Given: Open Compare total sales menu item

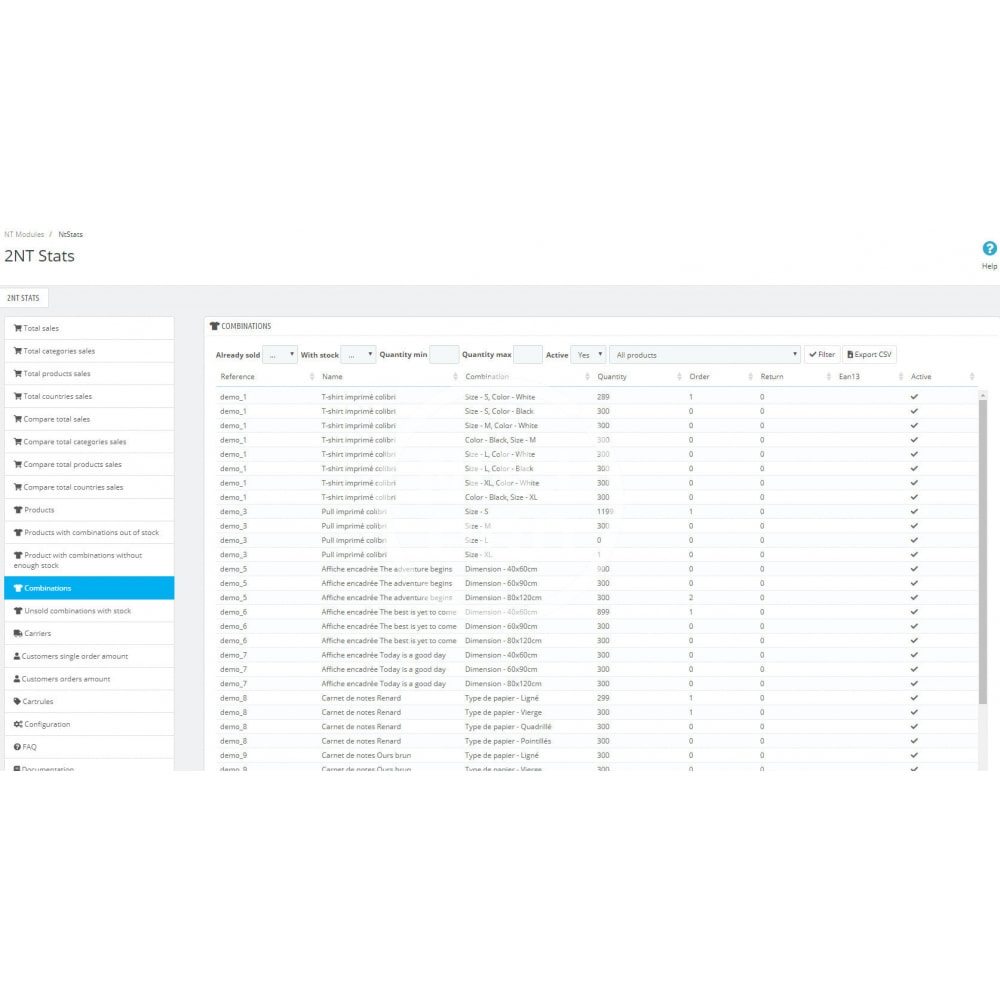Looking at the screenshot, I should [89, 419].
